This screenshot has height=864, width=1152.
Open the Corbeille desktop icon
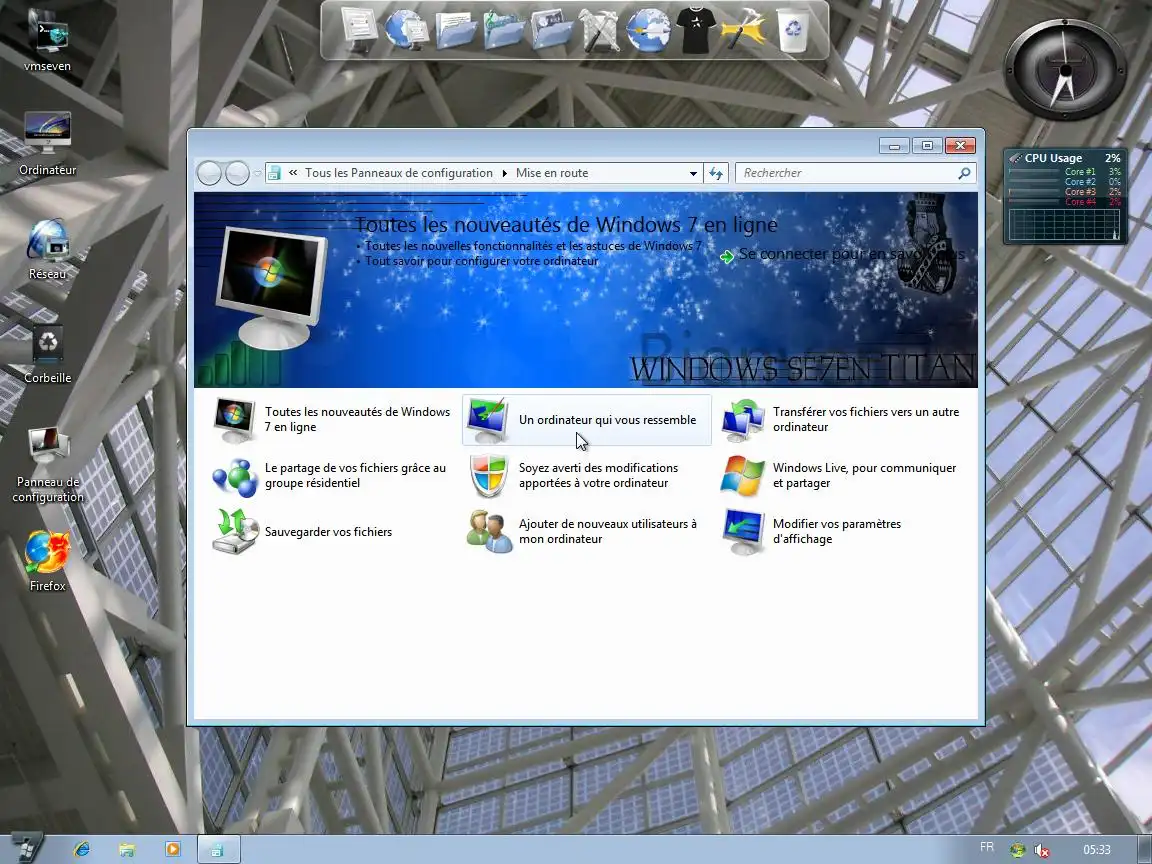pyautogui.click(x=47, y=354)
